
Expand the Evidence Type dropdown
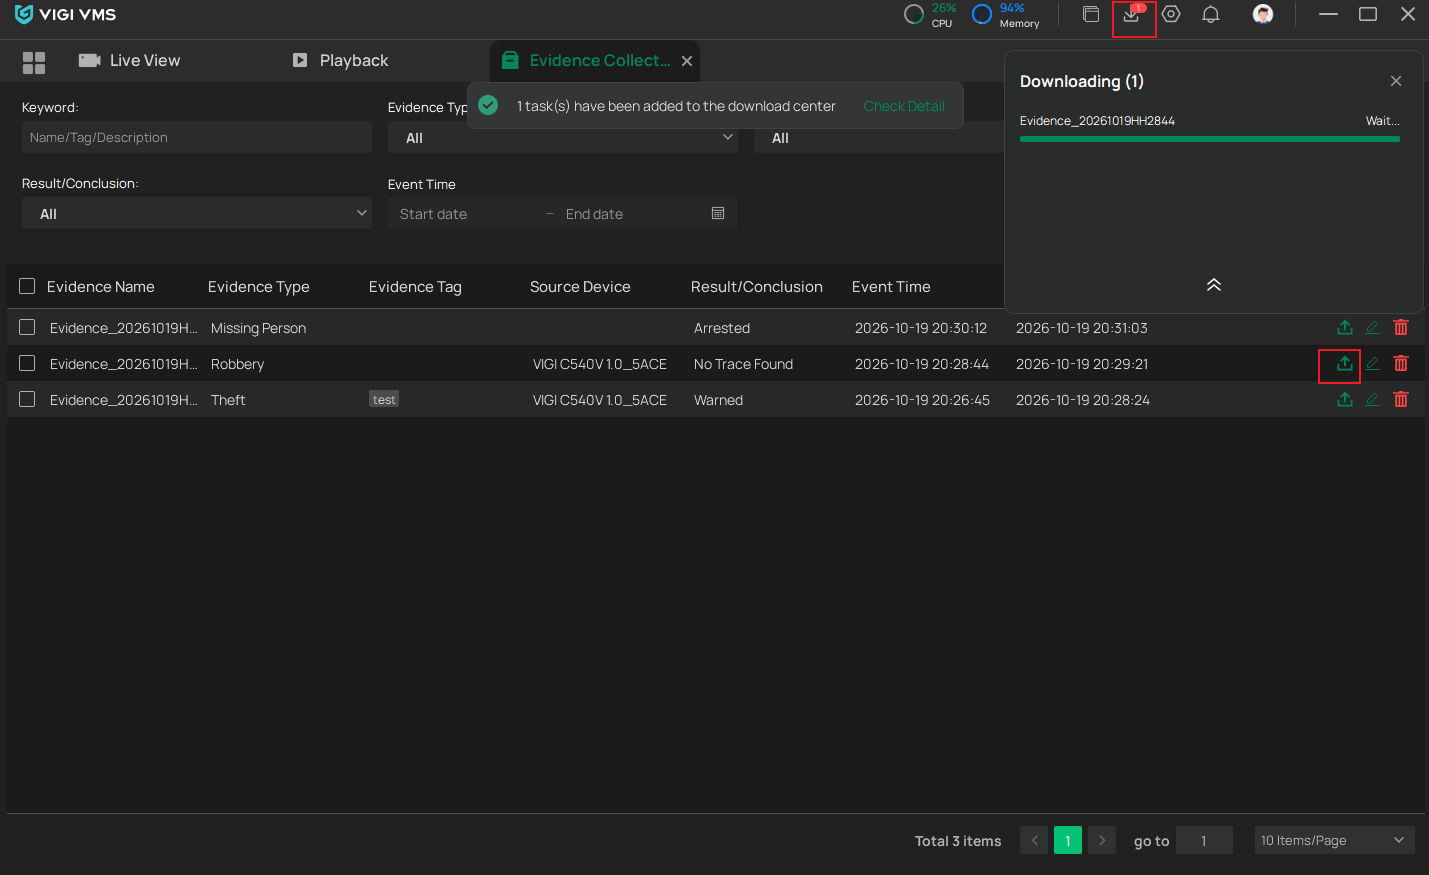tap(563, 138)
